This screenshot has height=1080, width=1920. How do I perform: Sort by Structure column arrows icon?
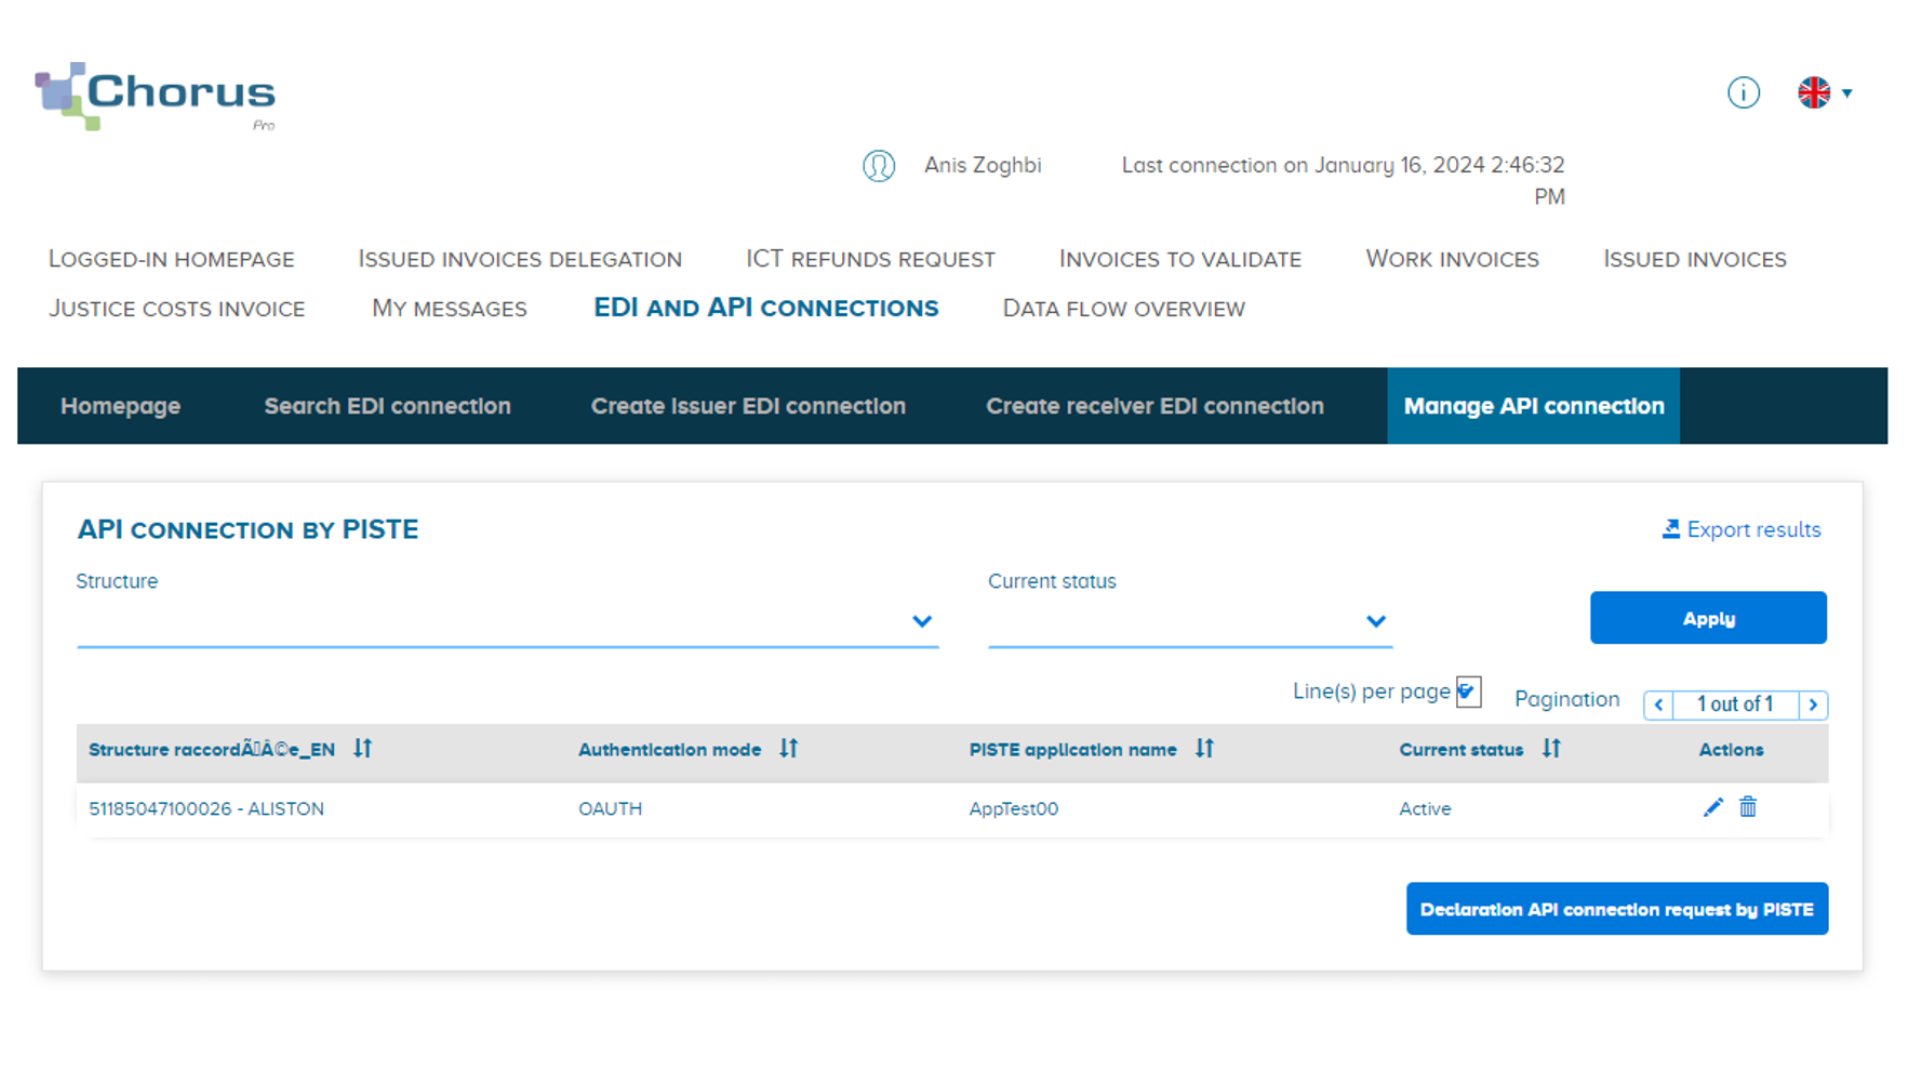(x=362, y=748)
